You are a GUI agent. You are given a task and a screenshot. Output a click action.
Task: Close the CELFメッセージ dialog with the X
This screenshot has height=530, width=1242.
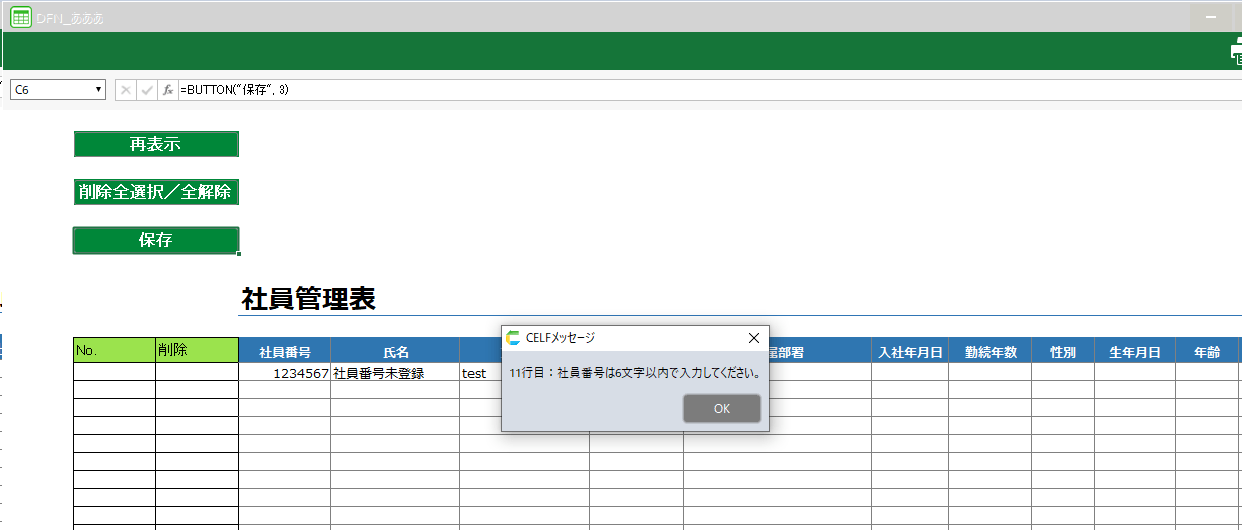pyautogui.click(x=753, y=338)
